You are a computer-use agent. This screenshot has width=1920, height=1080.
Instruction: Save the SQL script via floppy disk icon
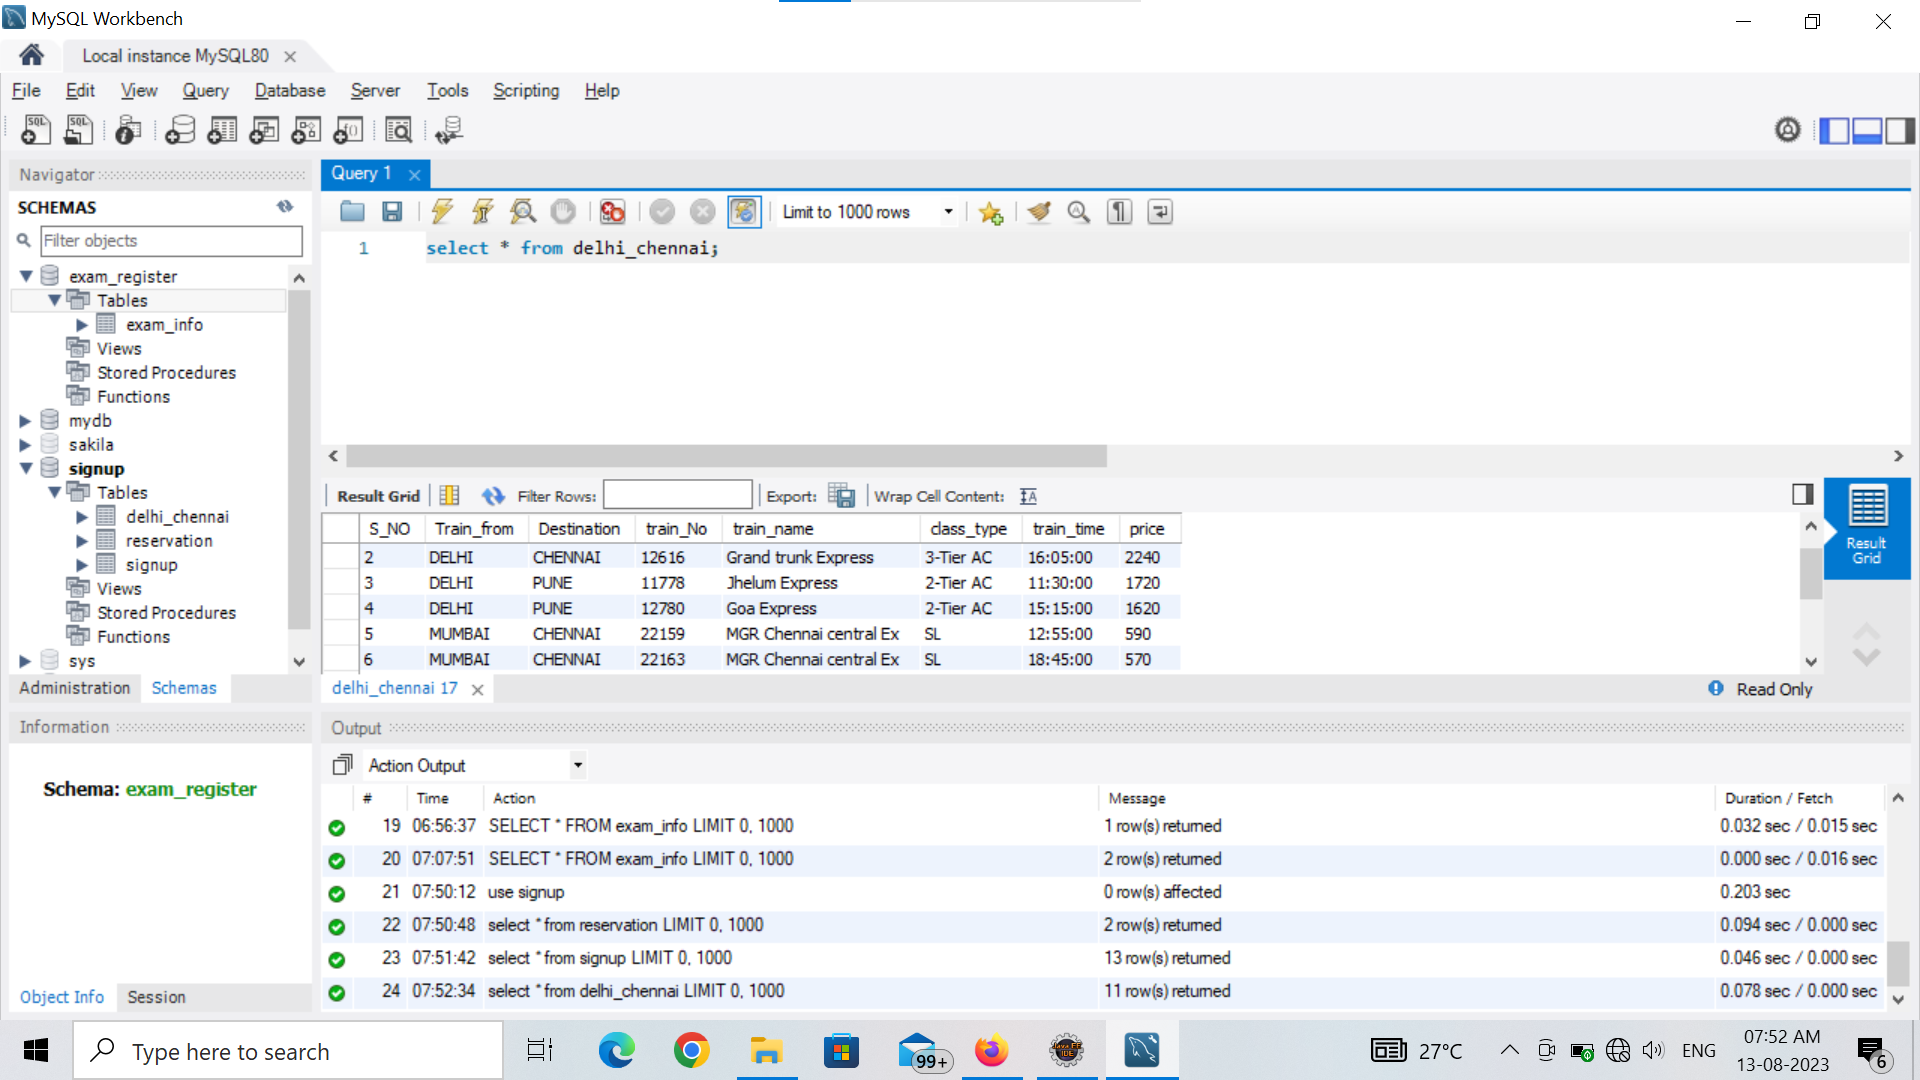tap(392, 211)
